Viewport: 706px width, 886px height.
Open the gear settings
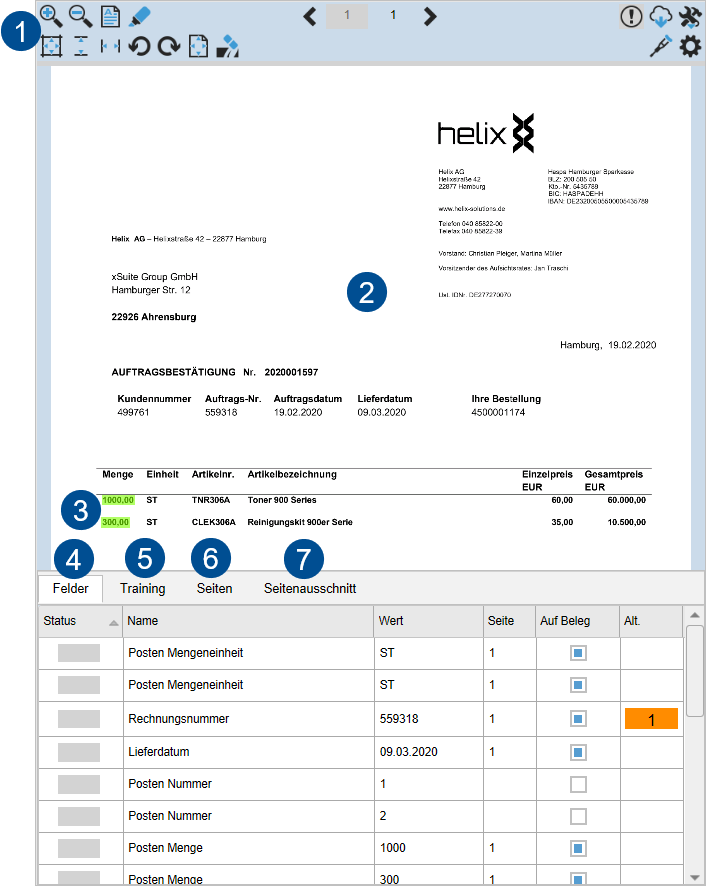point(690,46)
